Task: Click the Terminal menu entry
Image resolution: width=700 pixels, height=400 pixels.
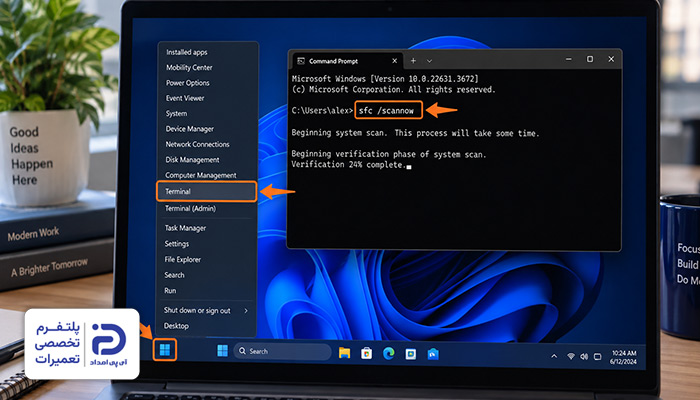Action: (x=206, y=192)
